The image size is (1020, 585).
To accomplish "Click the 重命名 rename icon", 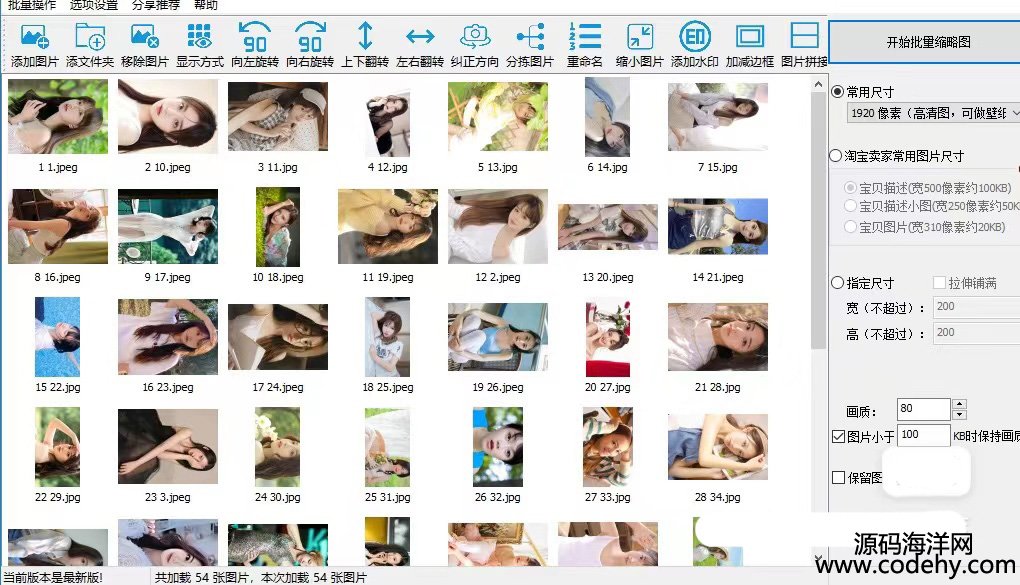I will 585,36.
